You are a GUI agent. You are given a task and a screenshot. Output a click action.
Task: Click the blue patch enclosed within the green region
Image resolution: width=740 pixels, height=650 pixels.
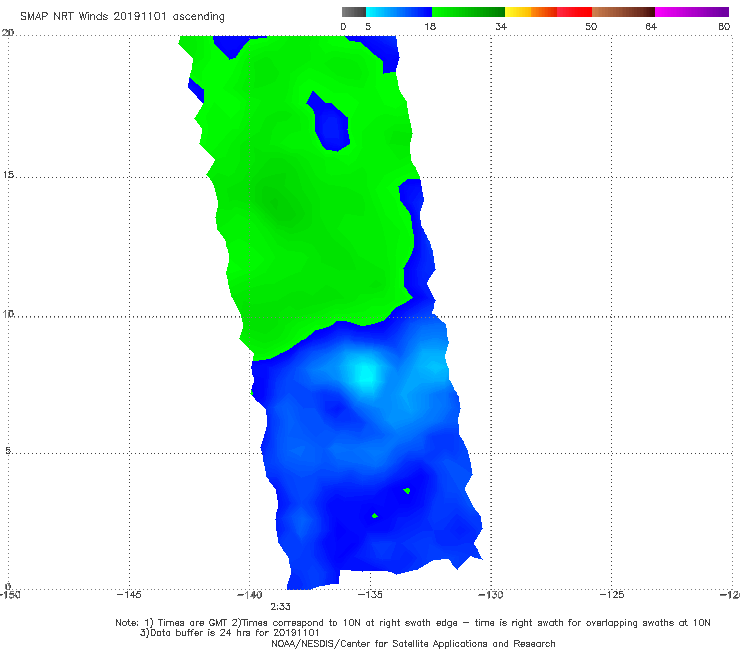tap(332, 124)
